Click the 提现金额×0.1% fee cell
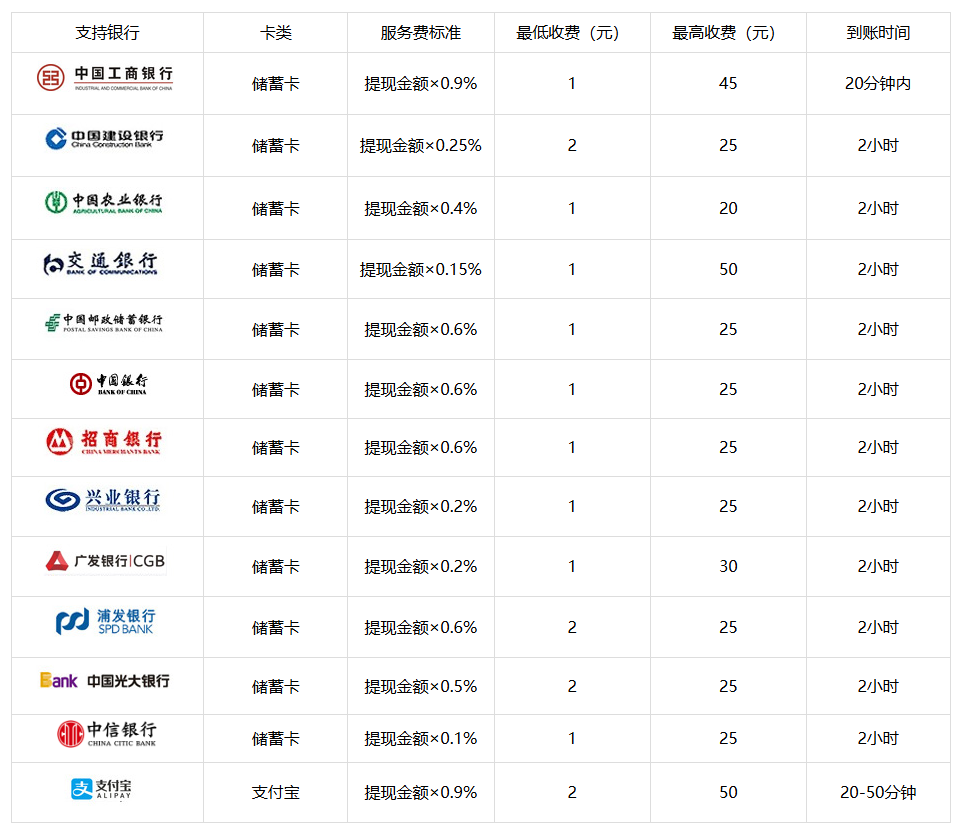This screenshot has width=964, height=837. (421, 739)
